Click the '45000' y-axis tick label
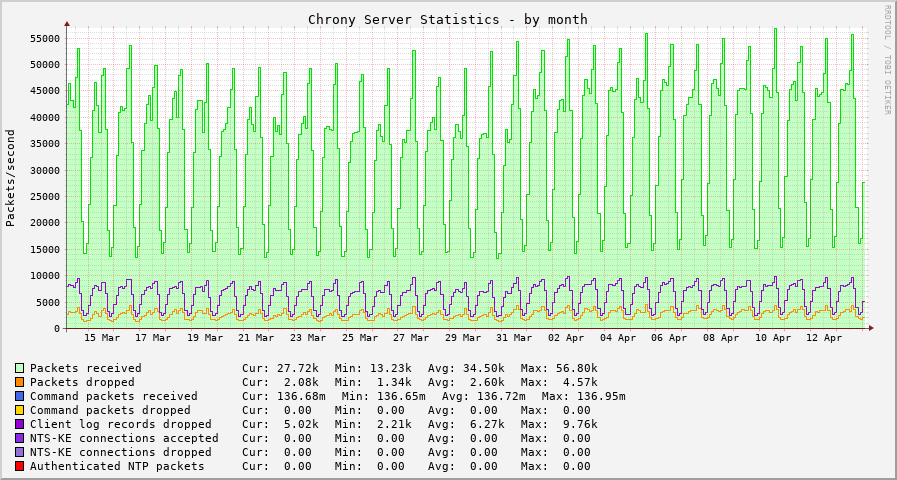Viewport: 897px width, 480px height. point(45,91)
